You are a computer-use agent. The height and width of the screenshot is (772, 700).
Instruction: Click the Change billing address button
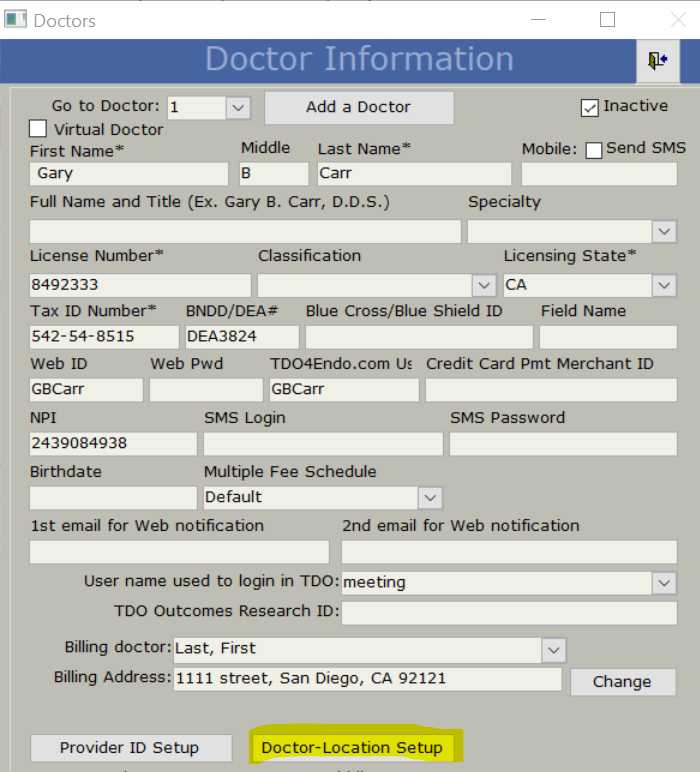[622, 681]
